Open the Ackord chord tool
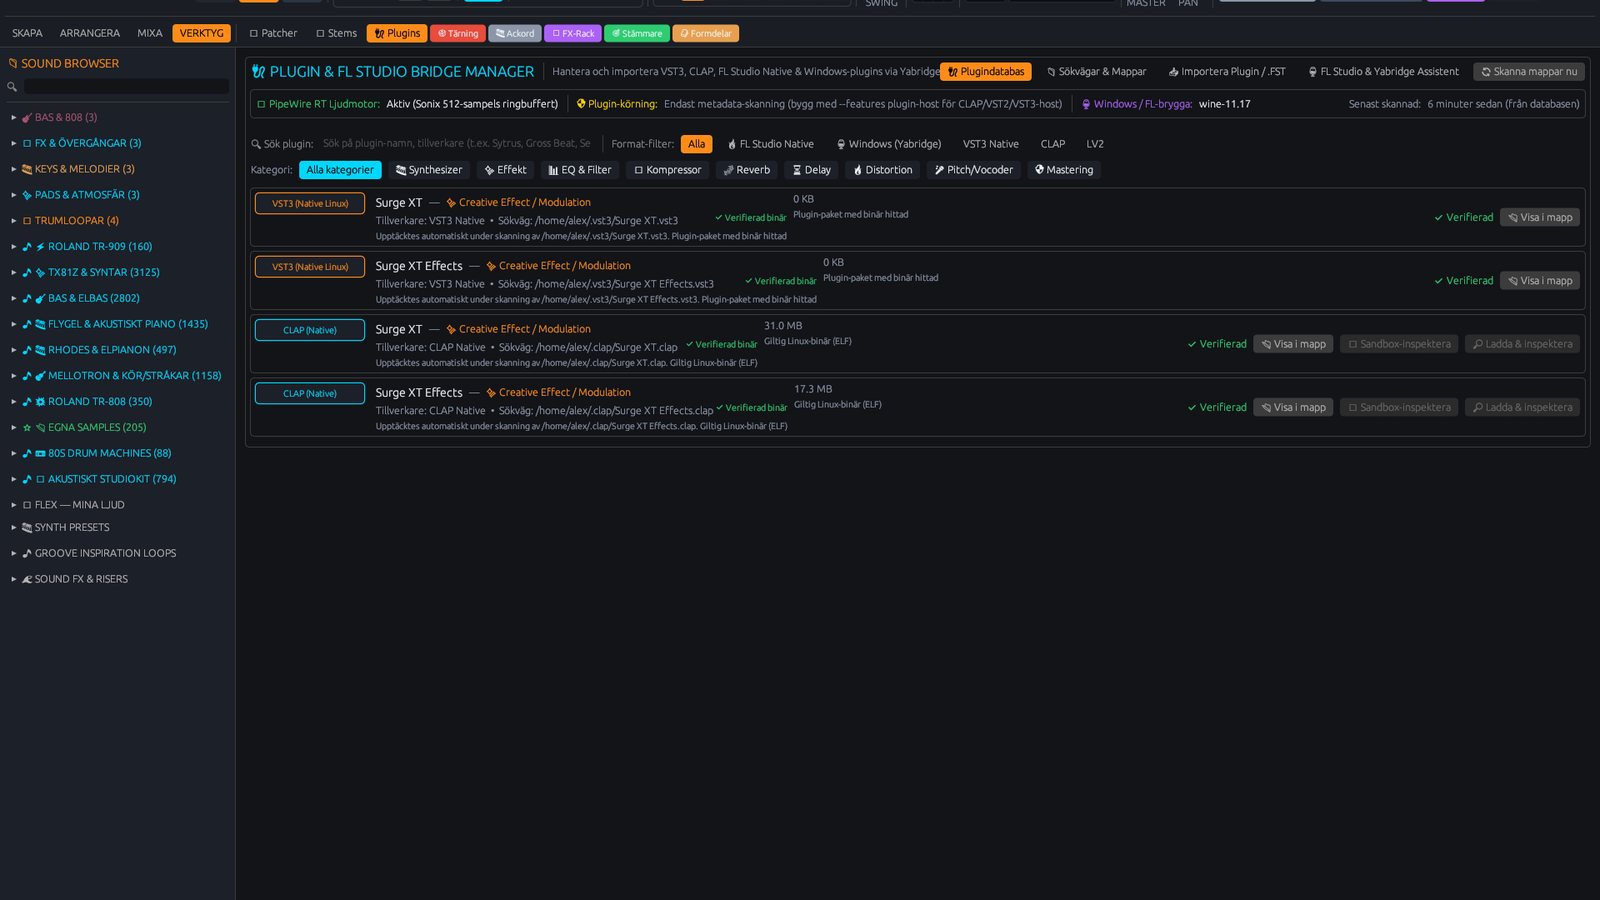This screenshot has width=1600, height=900. point(515,33)
